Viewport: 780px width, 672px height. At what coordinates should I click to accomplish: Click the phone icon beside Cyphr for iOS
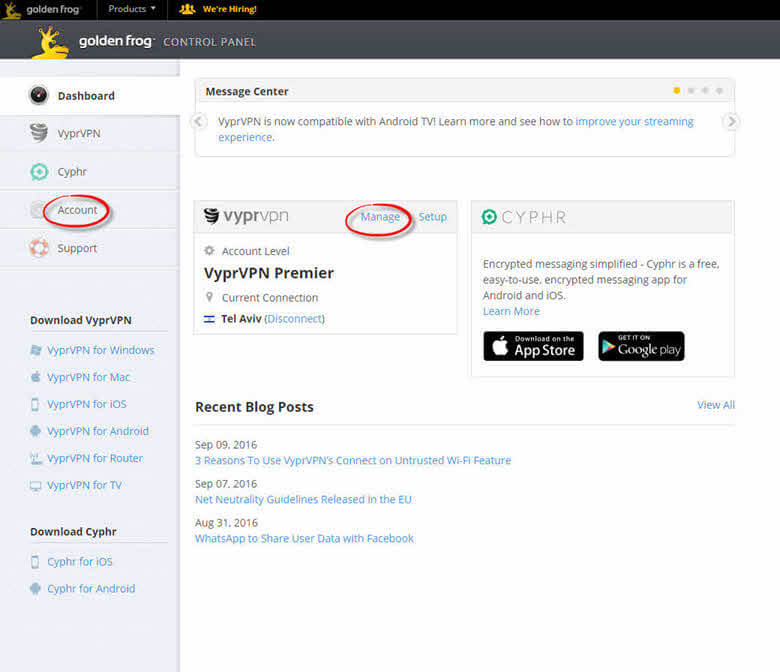click(35, 562)
